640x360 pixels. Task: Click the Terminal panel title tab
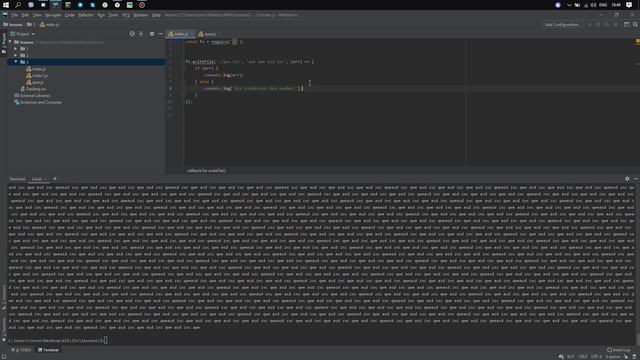(x=17, y=179)
